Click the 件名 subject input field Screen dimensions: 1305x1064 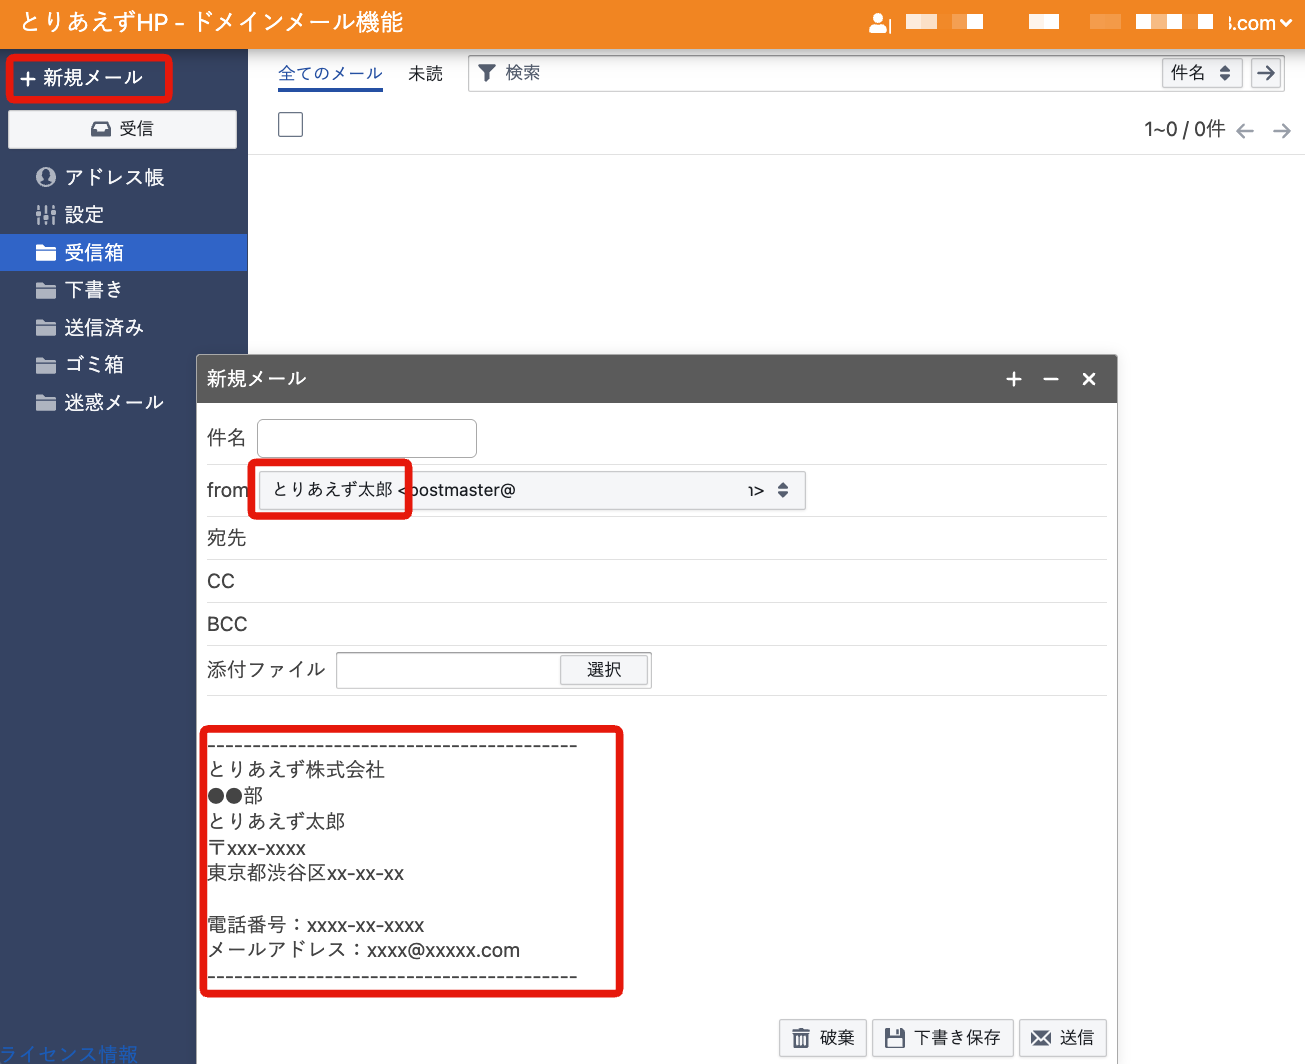click(x=367, y=438)
